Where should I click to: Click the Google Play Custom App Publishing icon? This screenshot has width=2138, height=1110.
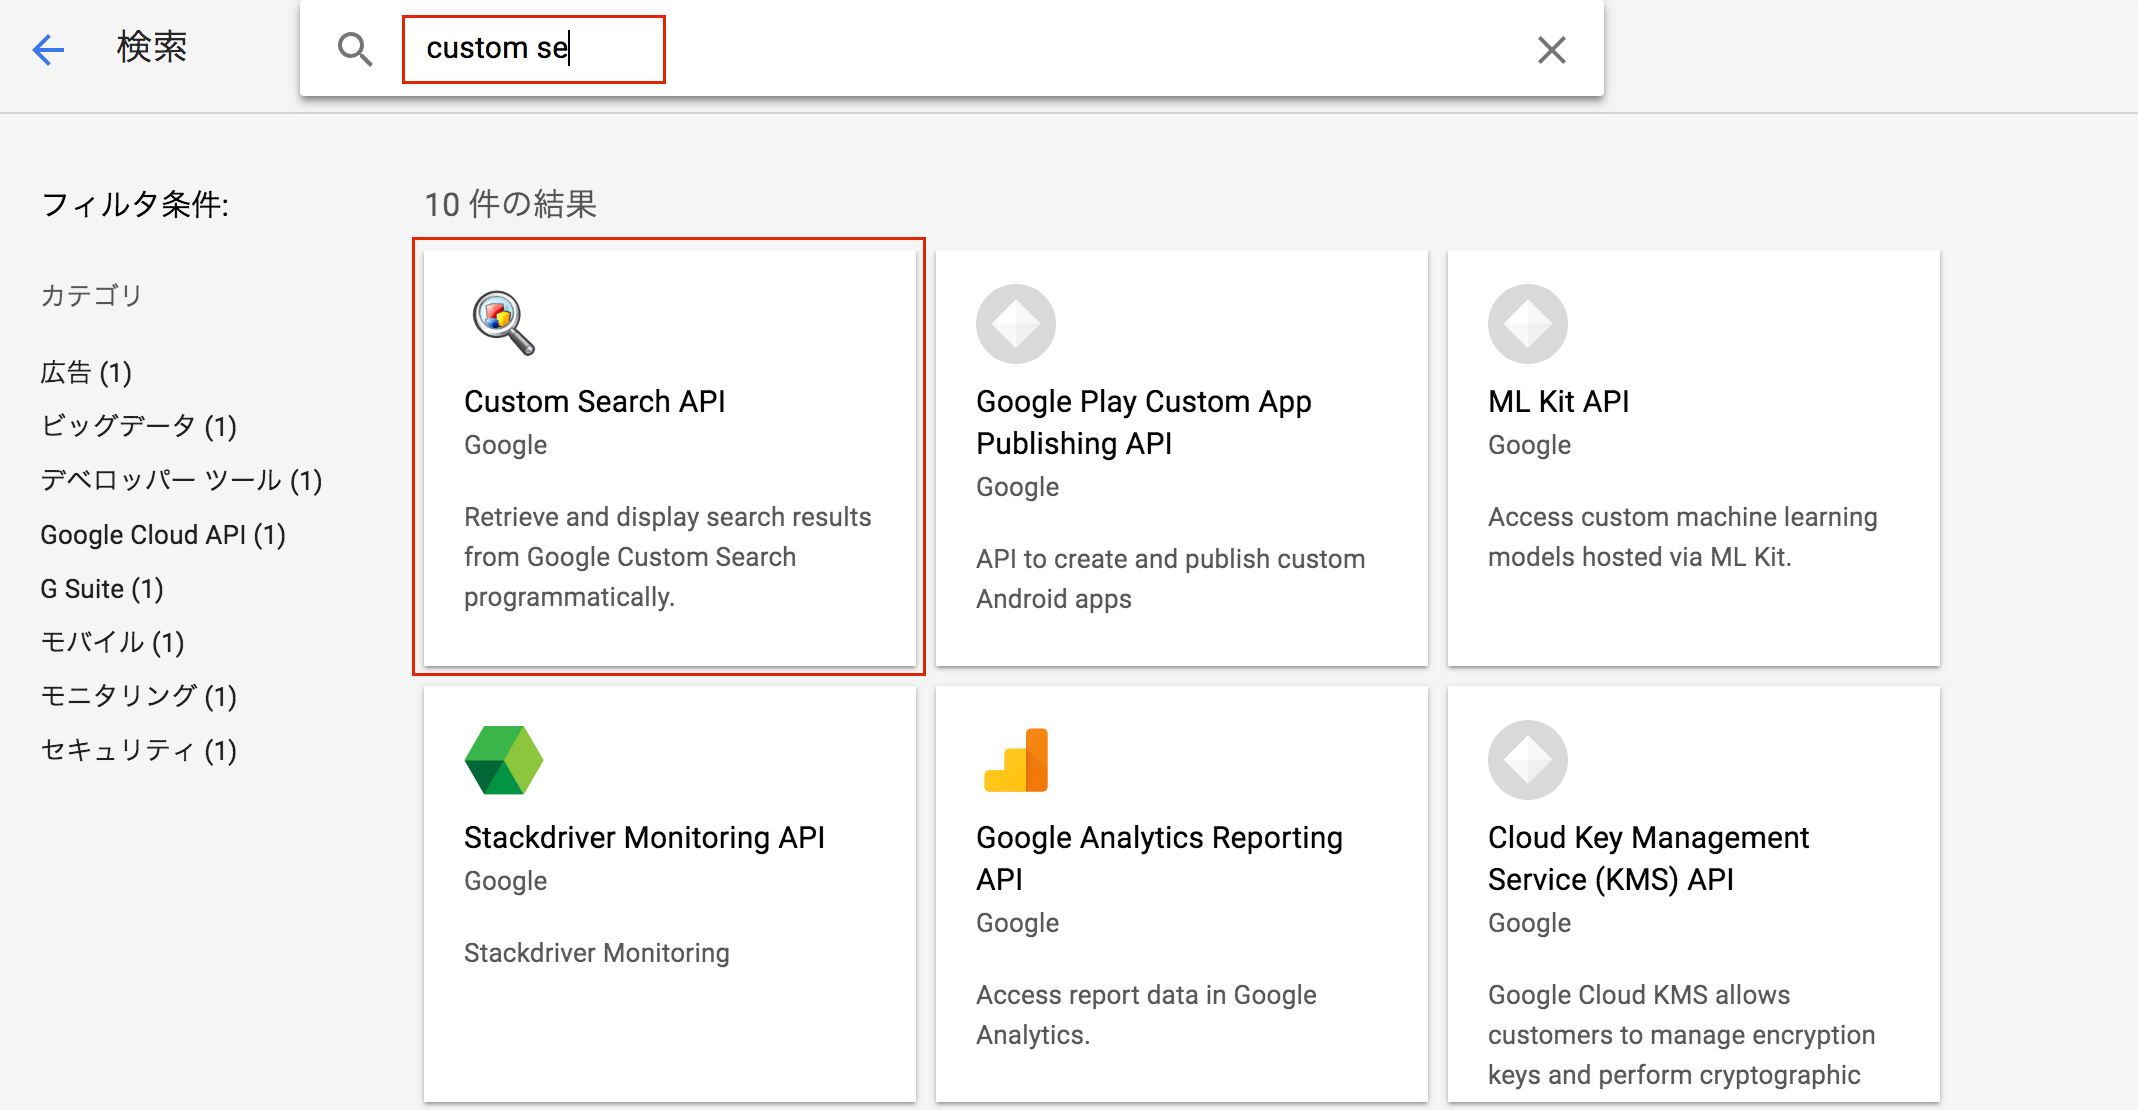(x=1015, y=323)
